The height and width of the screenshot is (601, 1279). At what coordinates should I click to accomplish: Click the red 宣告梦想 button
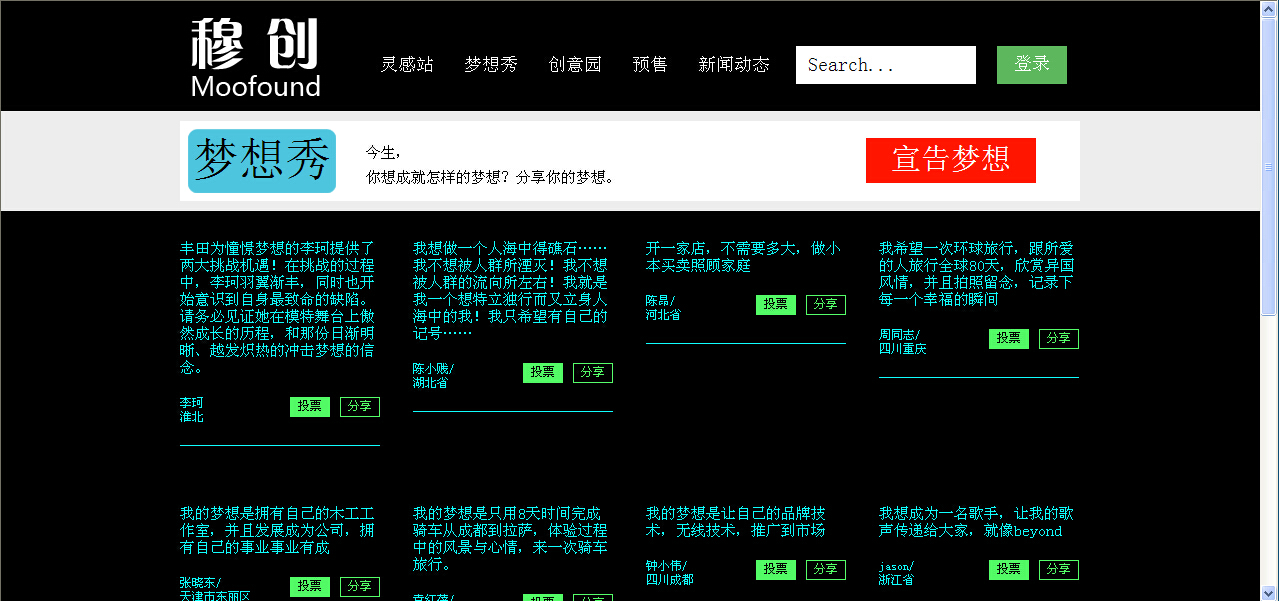950,160
